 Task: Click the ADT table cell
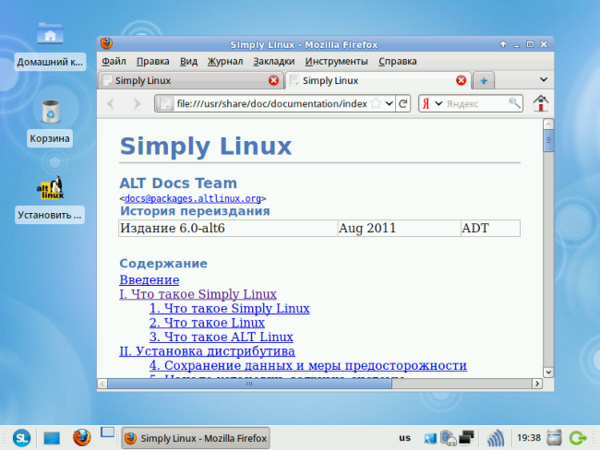491,228
